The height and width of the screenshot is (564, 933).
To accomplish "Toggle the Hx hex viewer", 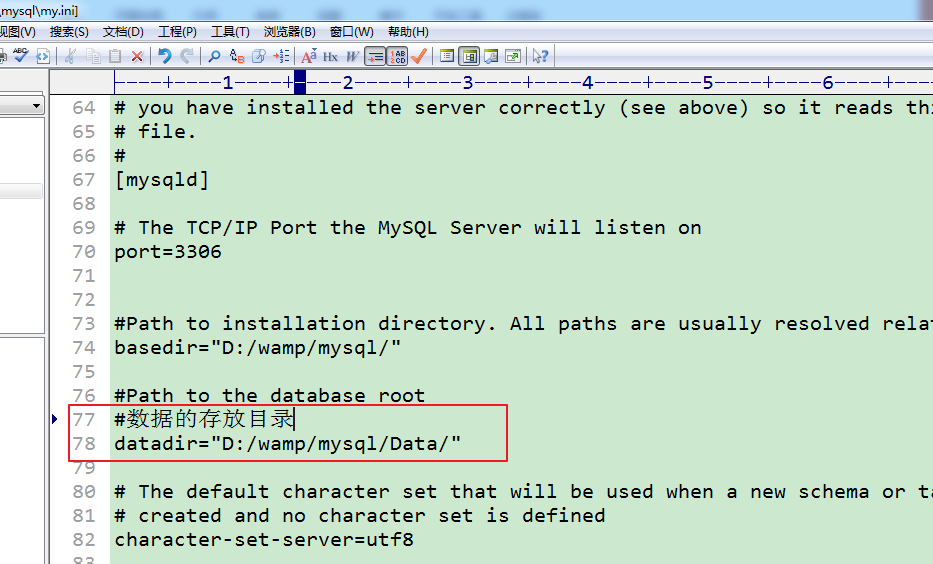I will coord(330,56).
